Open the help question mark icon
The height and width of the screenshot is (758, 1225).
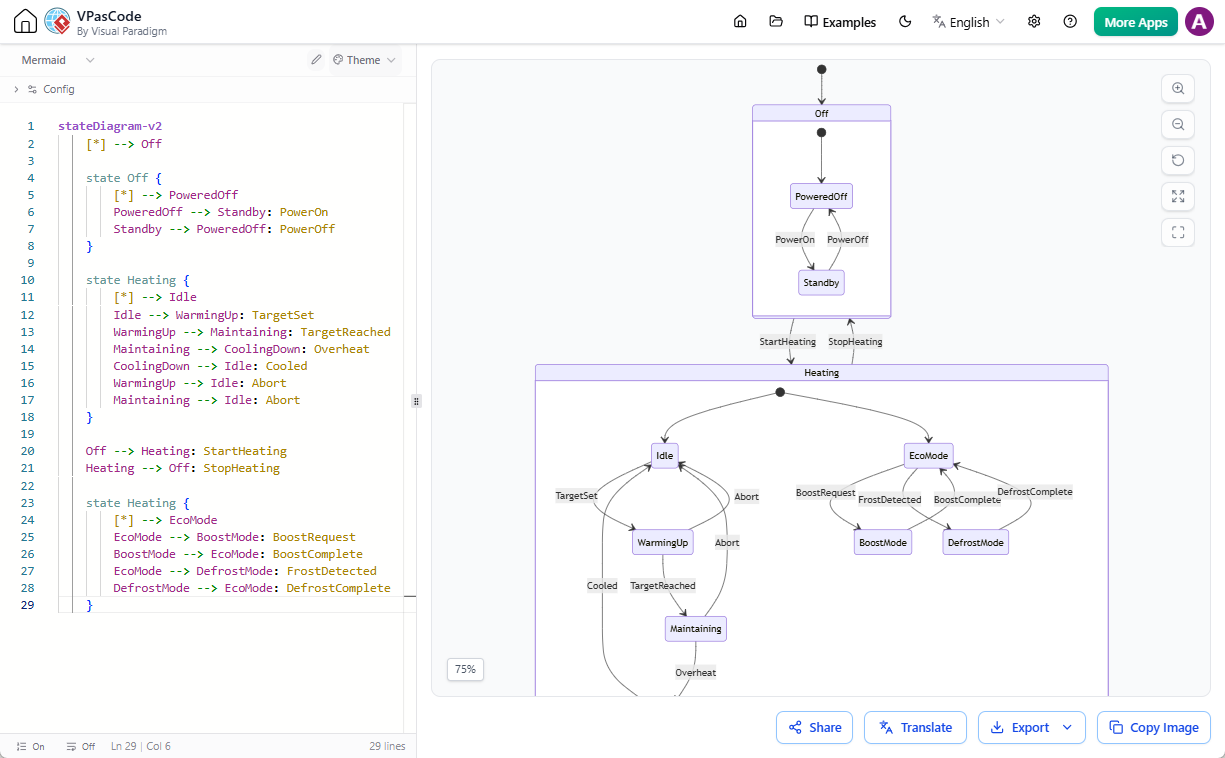(x=1070, y=22)
